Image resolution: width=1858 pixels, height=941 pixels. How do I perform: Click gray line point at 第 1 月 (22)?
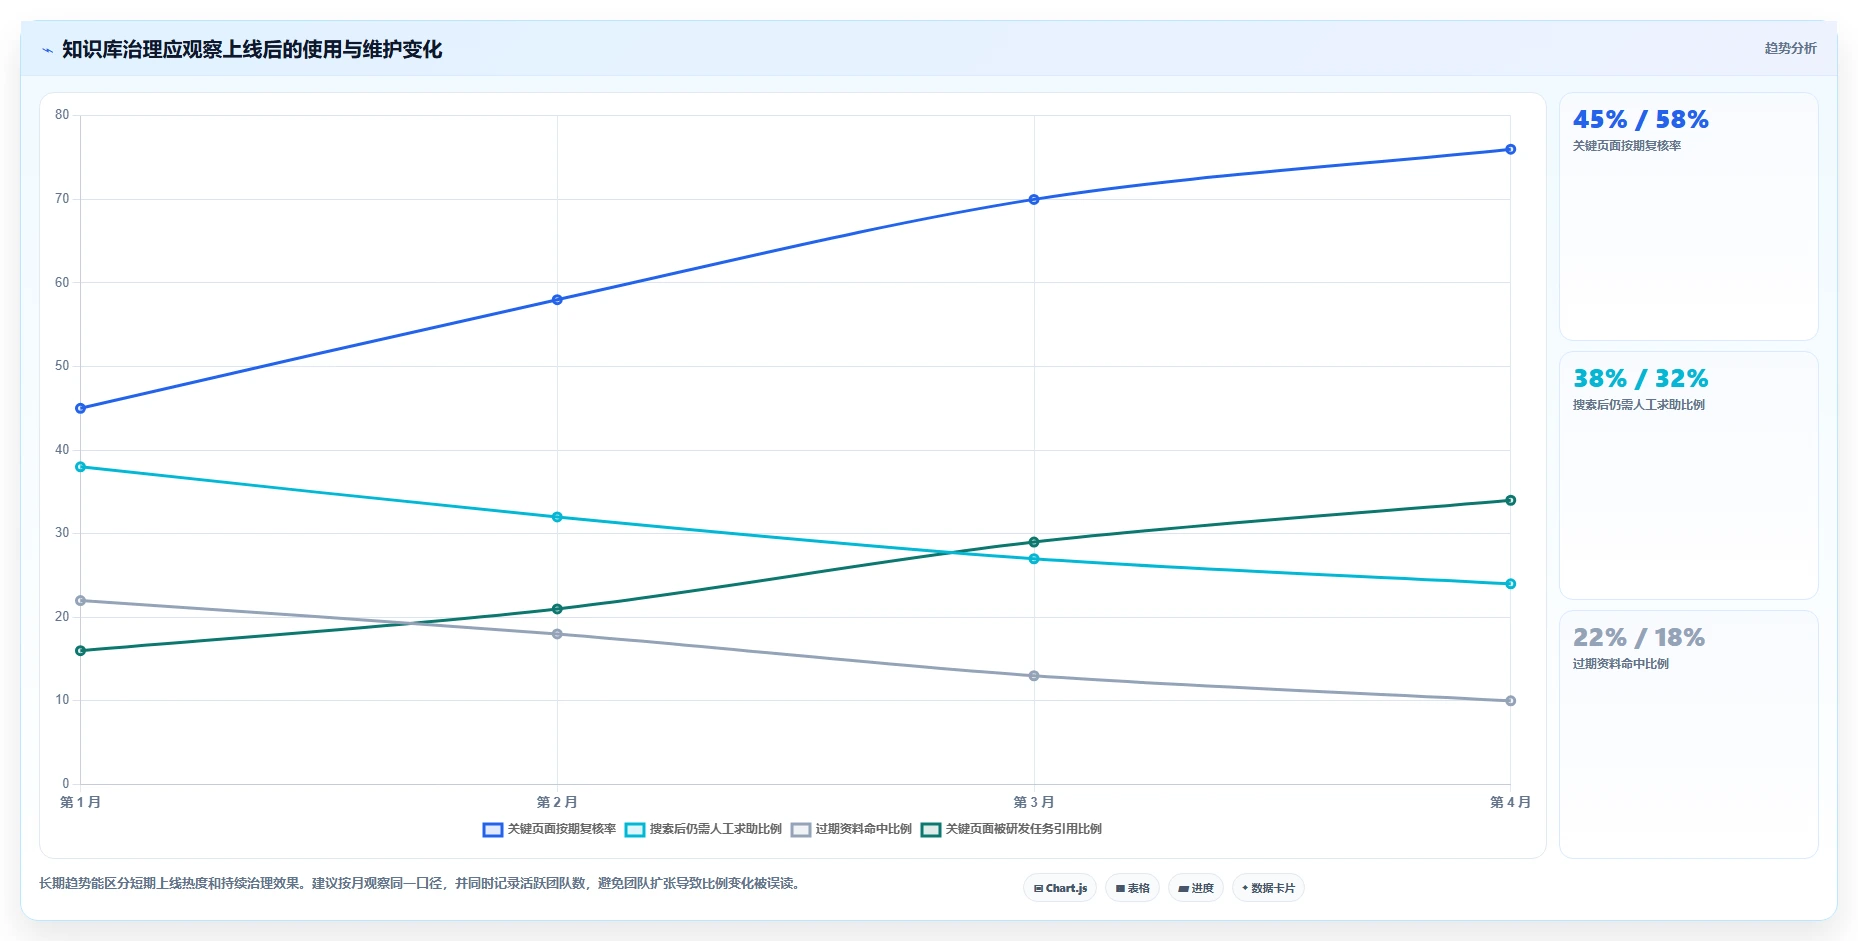coord(81,601)
